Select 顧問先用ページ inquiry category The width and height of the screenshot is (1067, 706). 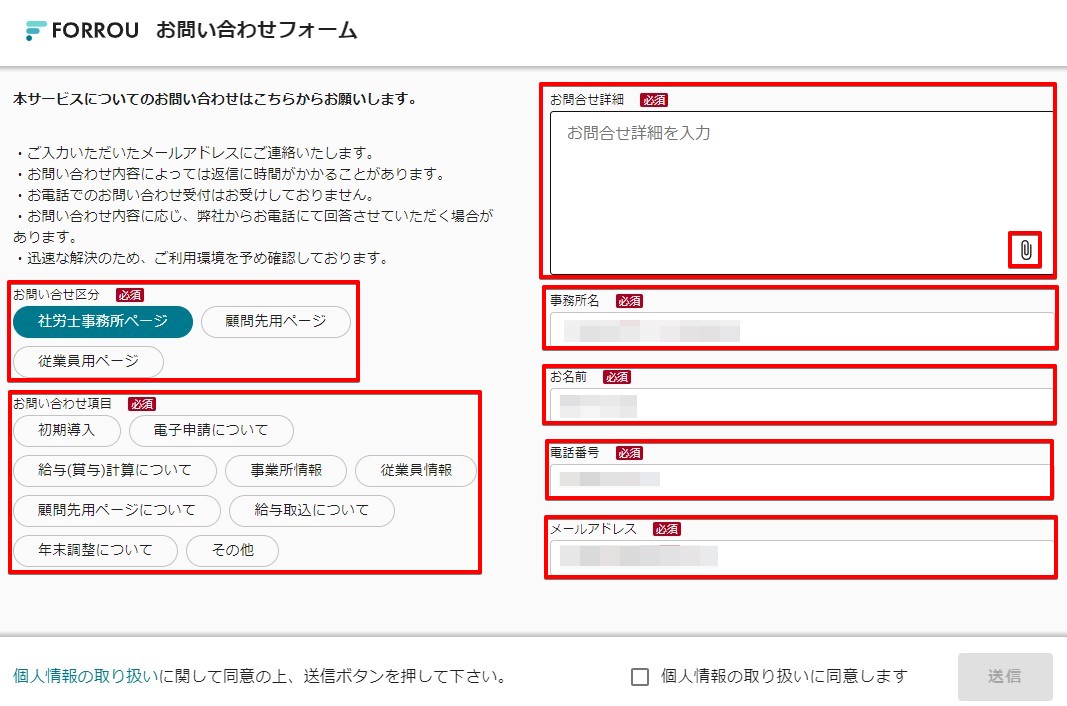pyautogui.click(x=276, y=321)
